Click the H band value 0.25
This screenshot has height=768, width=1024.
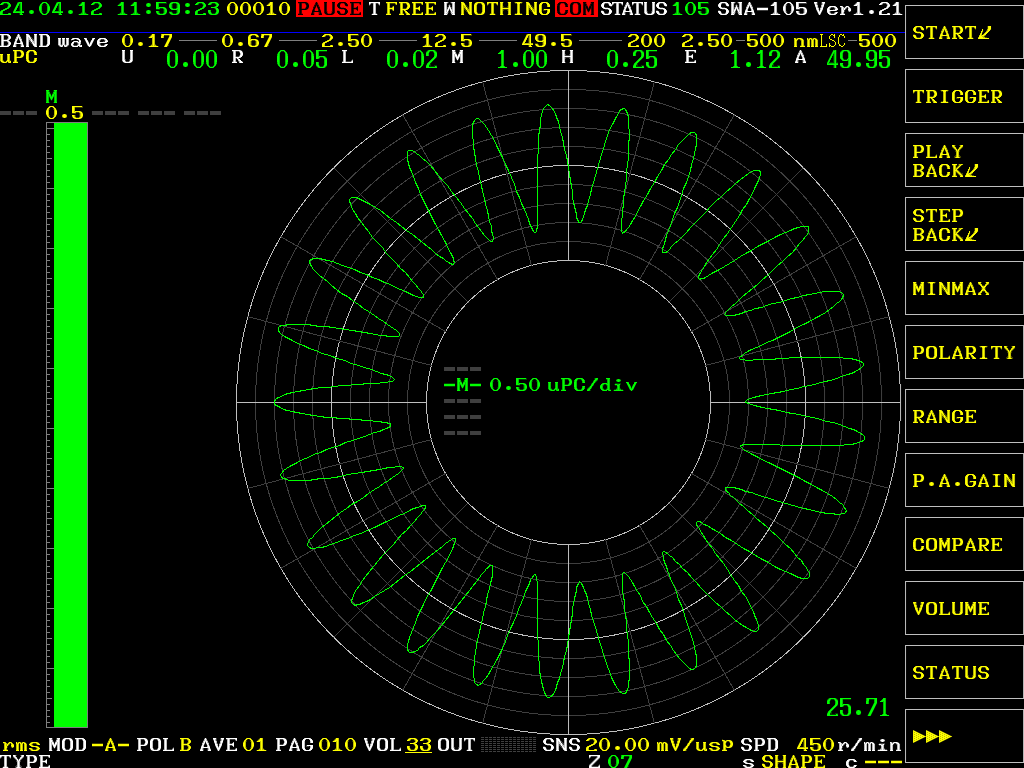(x=632, y=60)
